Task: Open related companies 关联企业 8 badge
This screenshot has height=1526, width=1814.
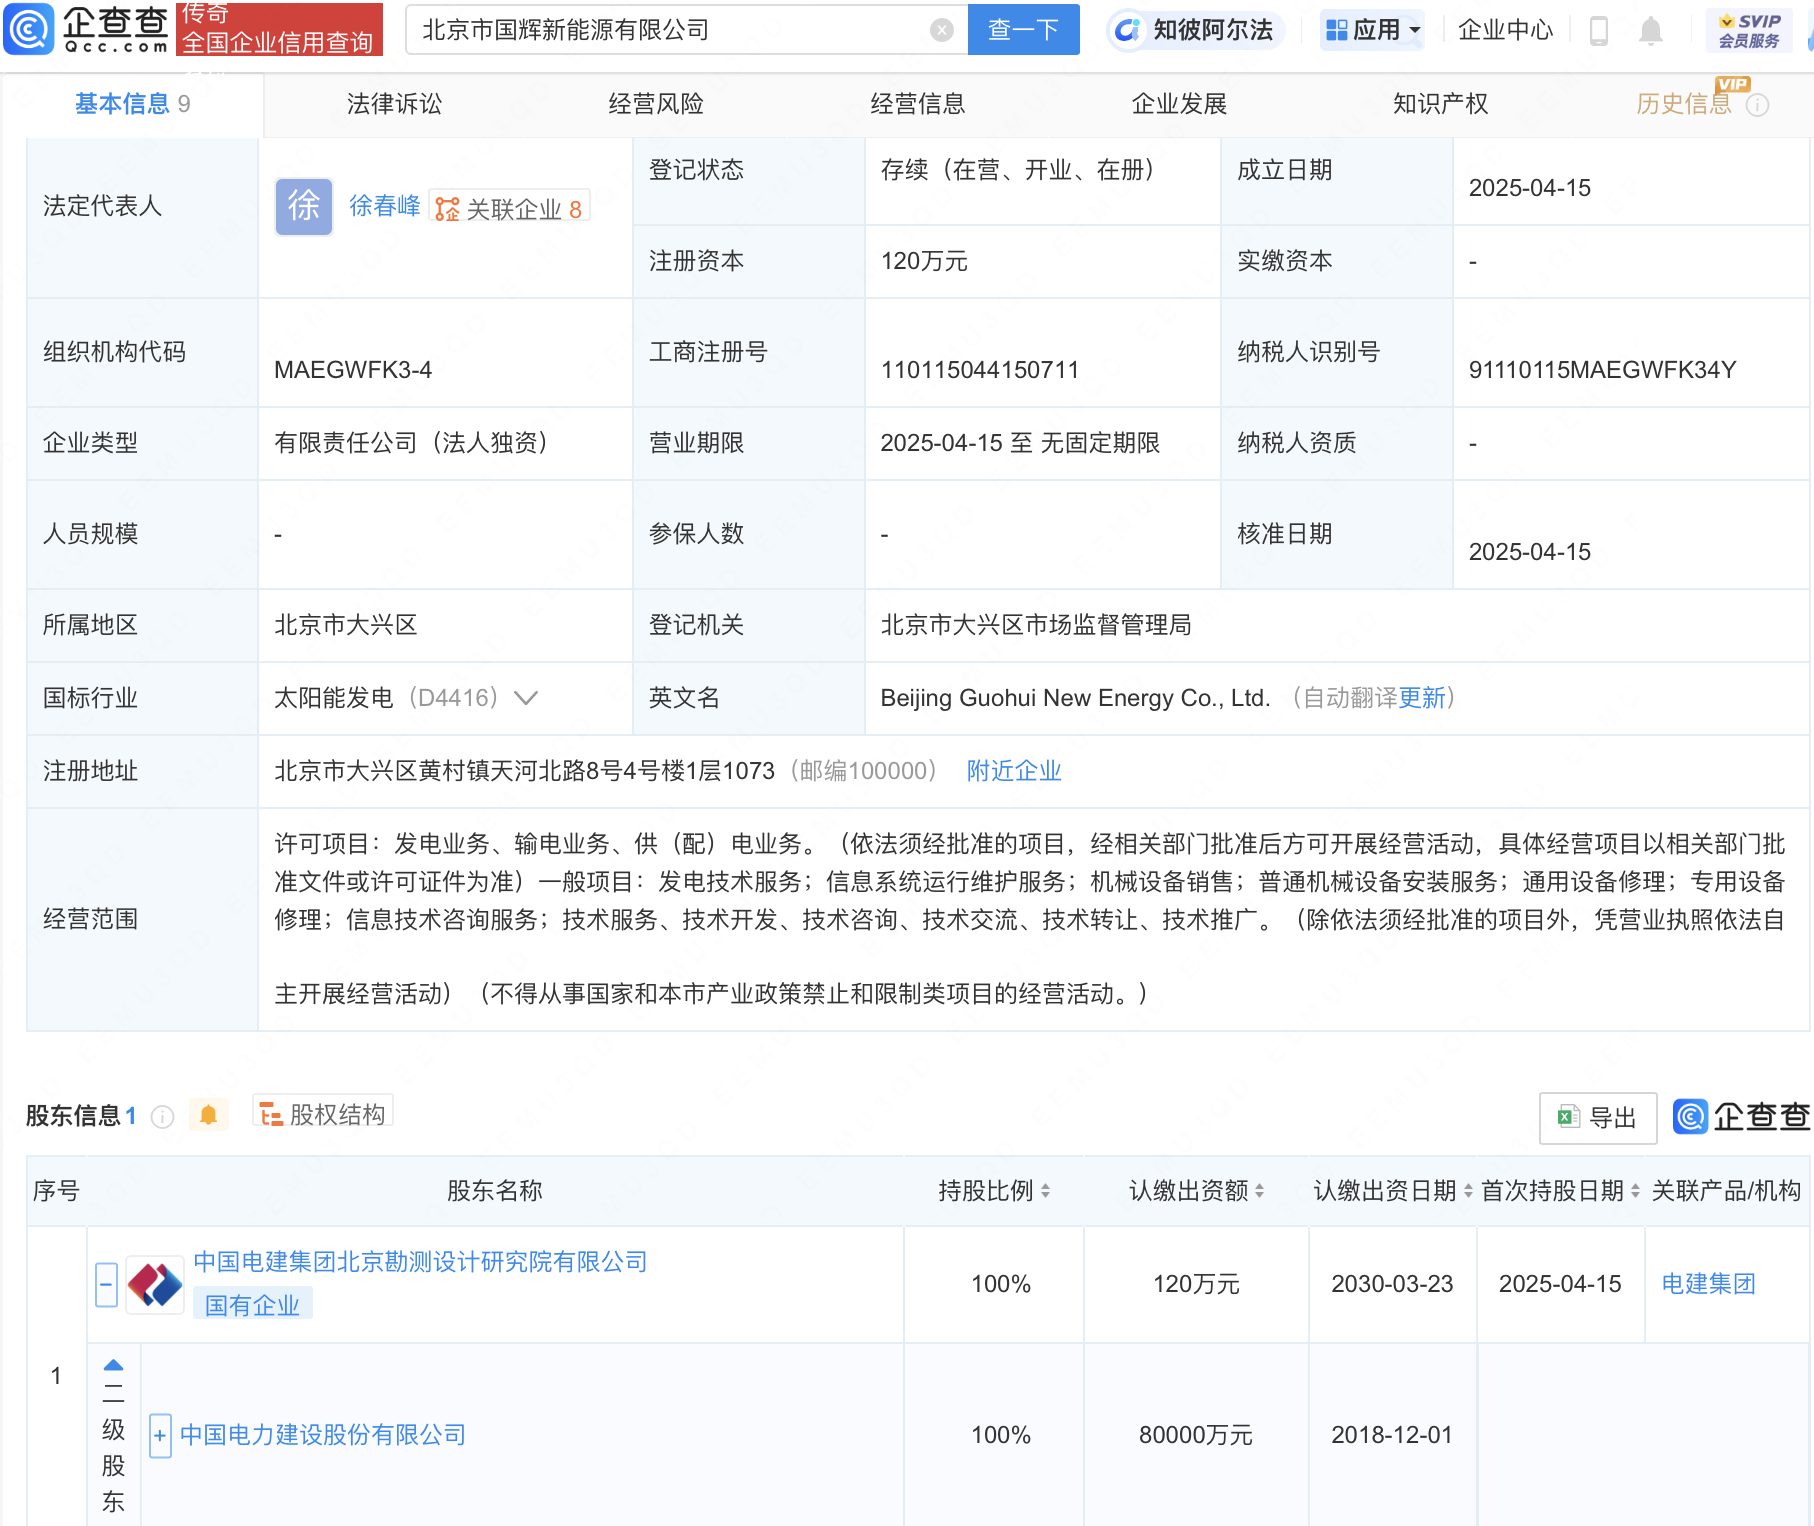Action: coord(509,207)
